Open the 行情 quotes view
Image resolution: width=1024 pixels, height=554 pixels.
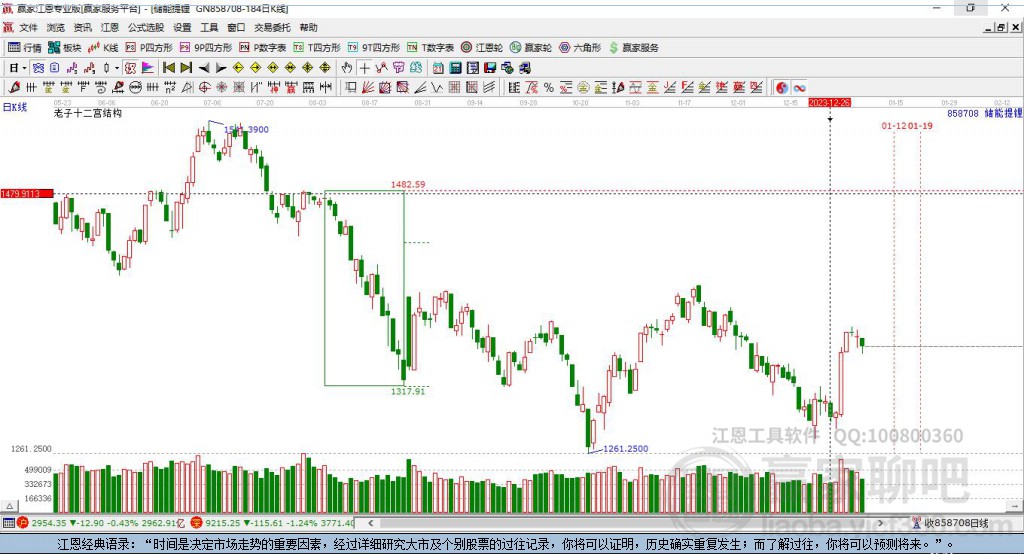pyautogui.click(x=25, y=48)
